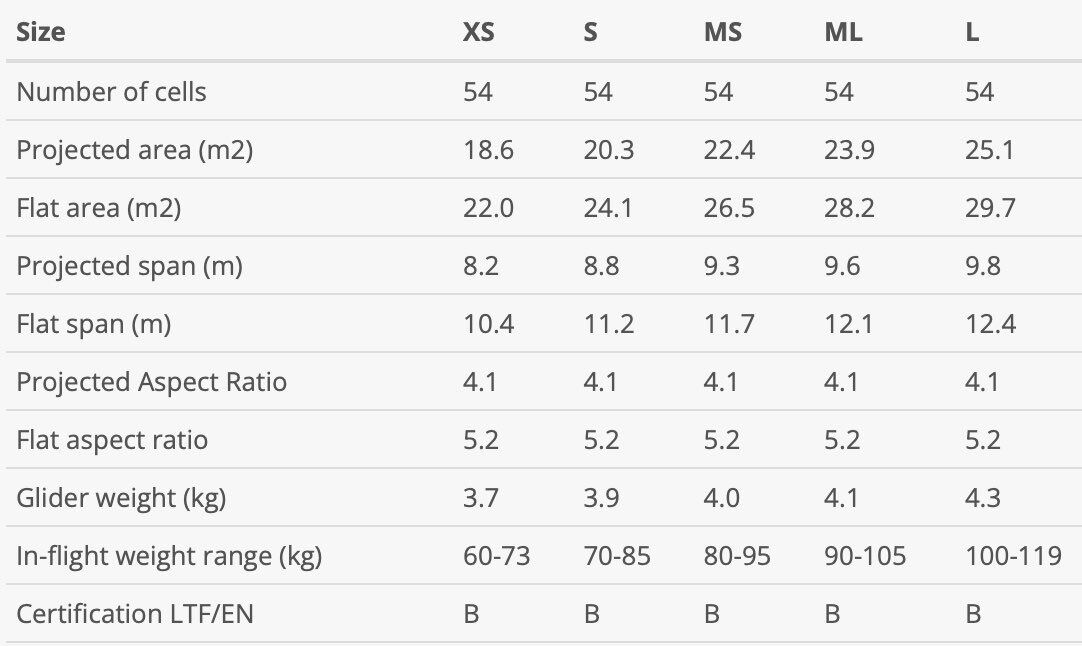Click the XS size column header
Screen dimensions: 1082x646
click(478, 32)
